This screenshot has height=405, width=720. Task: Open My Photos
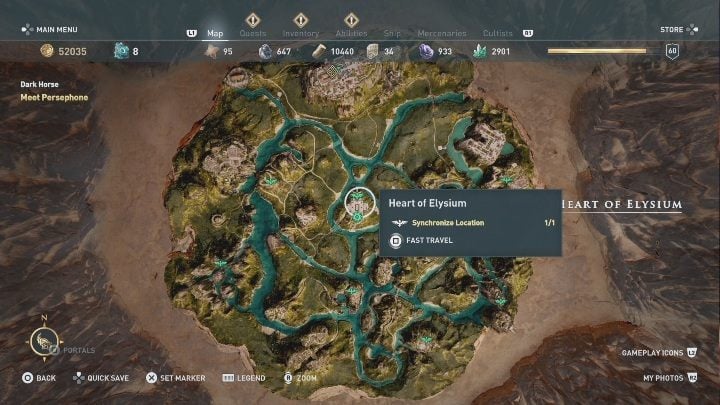[x=670, y=378]
